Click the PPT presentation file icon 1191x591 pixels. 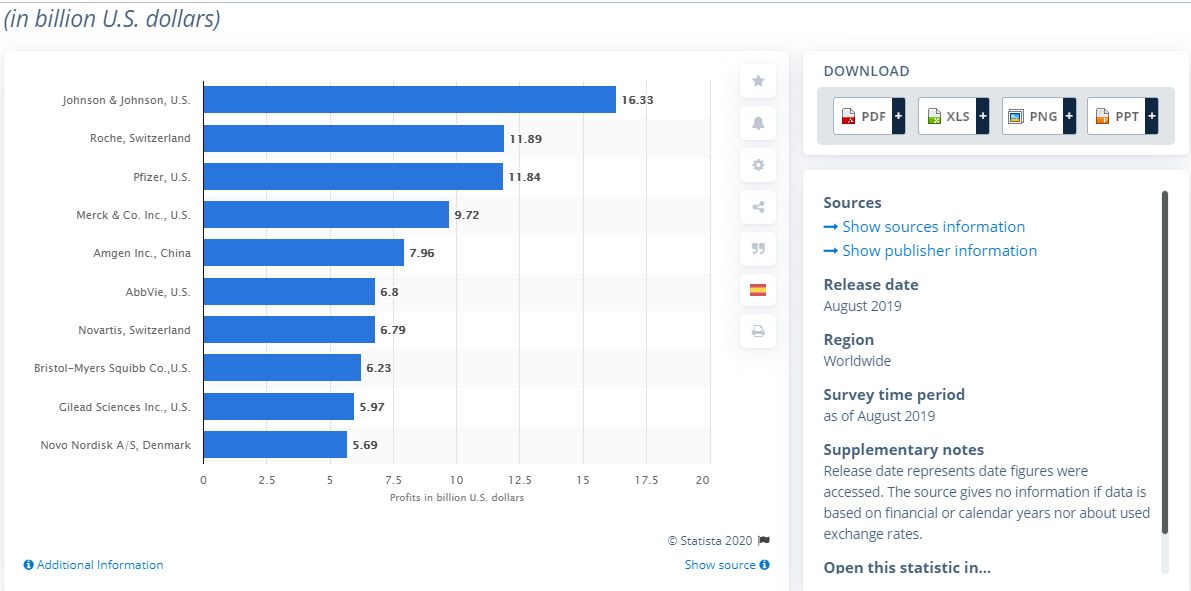click(x=1102, y=116)
